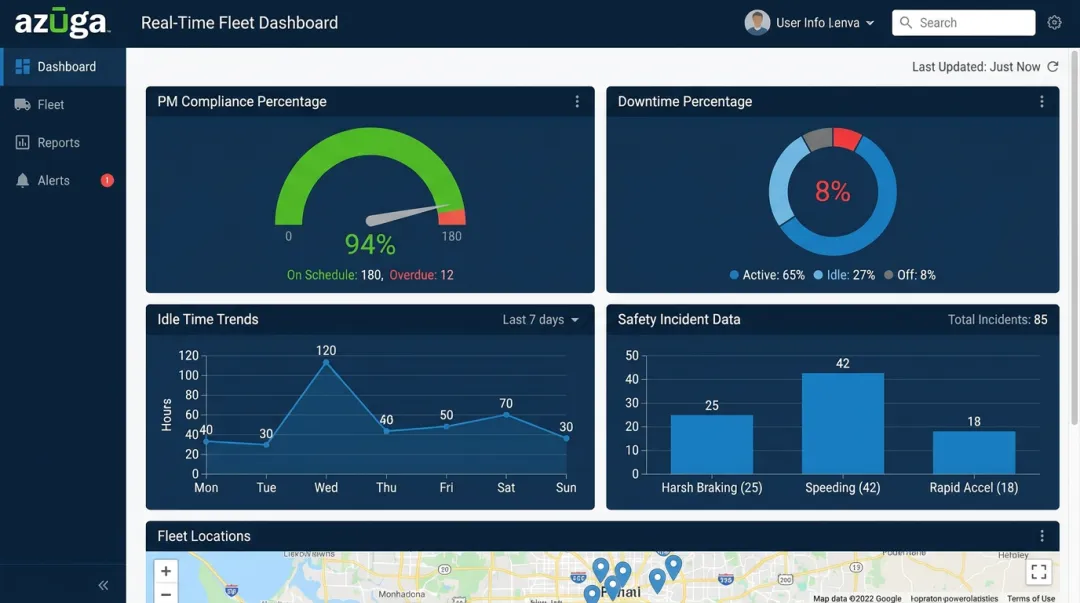The height and width of the screenshot is (603, 1080).
Task: Open settings gear icon
Action: [1055, 23]
